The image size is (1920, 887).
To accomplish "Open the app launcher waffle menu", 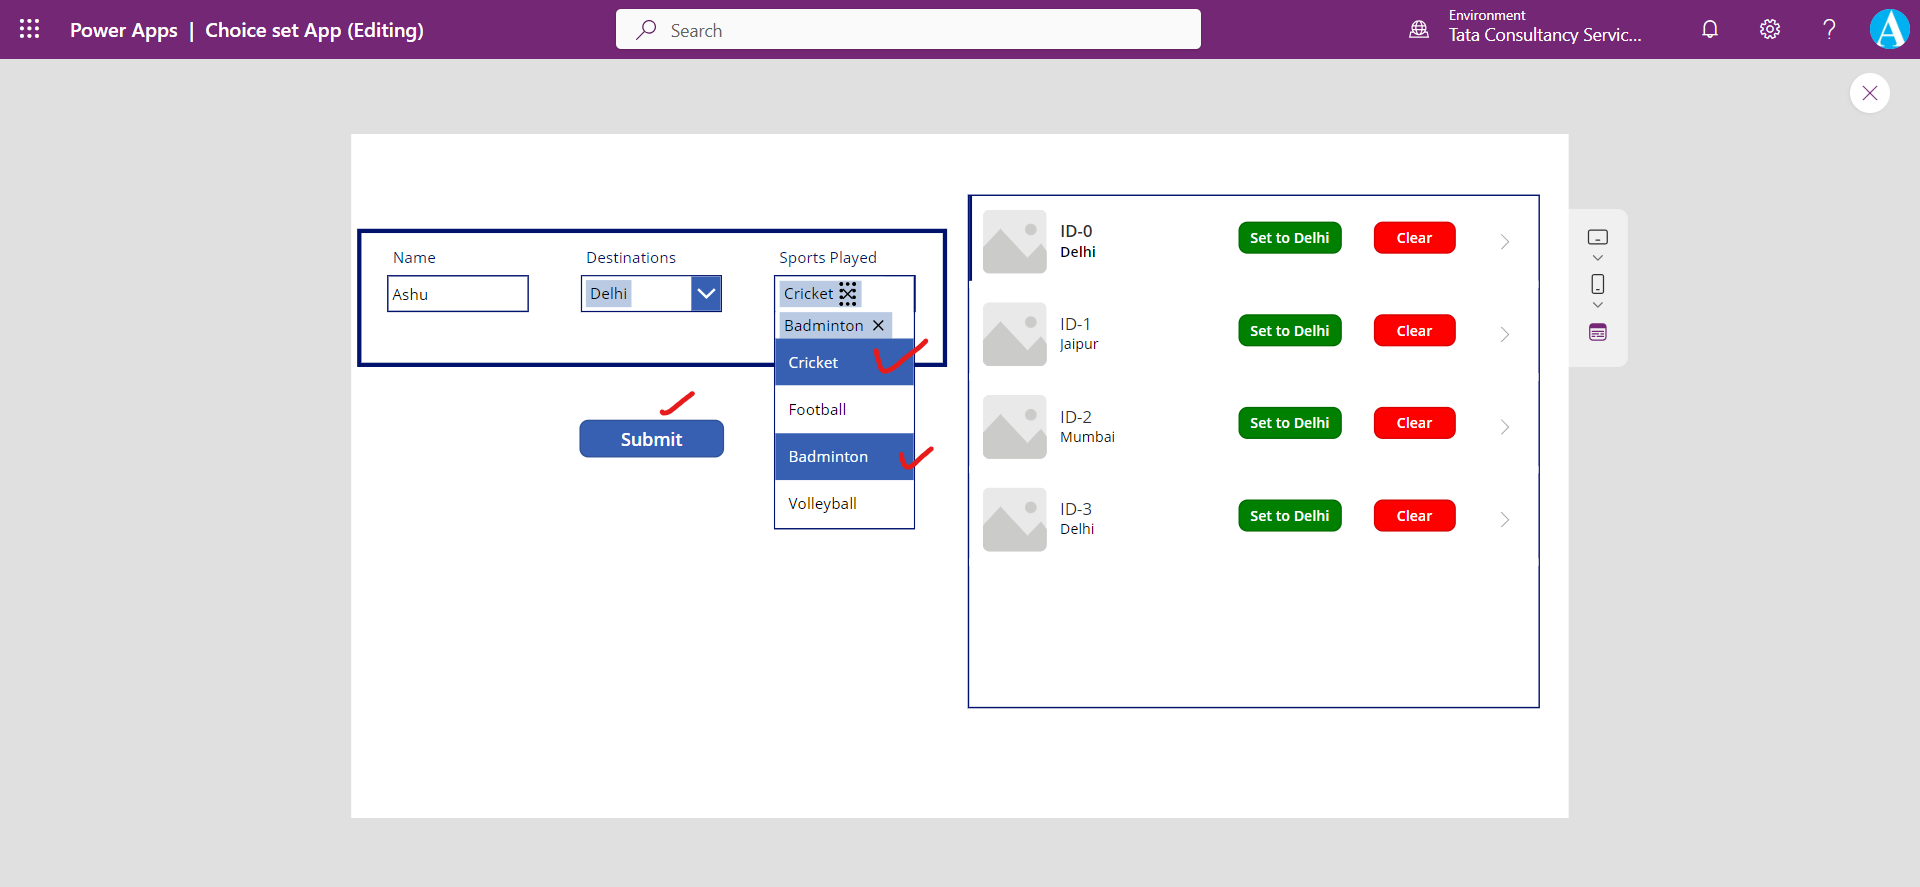I will 30,29.
